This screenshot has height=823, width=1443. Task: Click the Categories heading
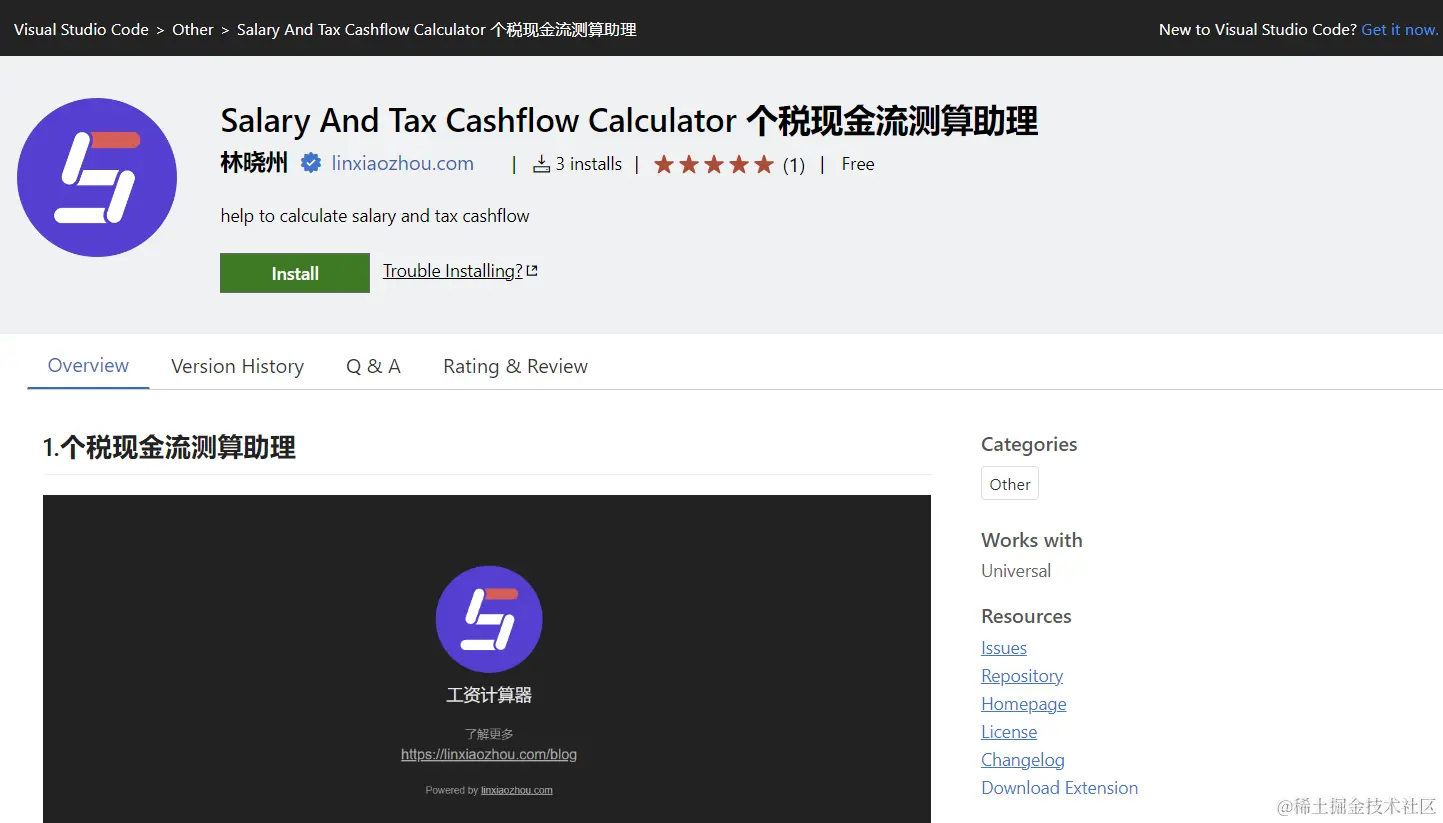(1029, 444)
